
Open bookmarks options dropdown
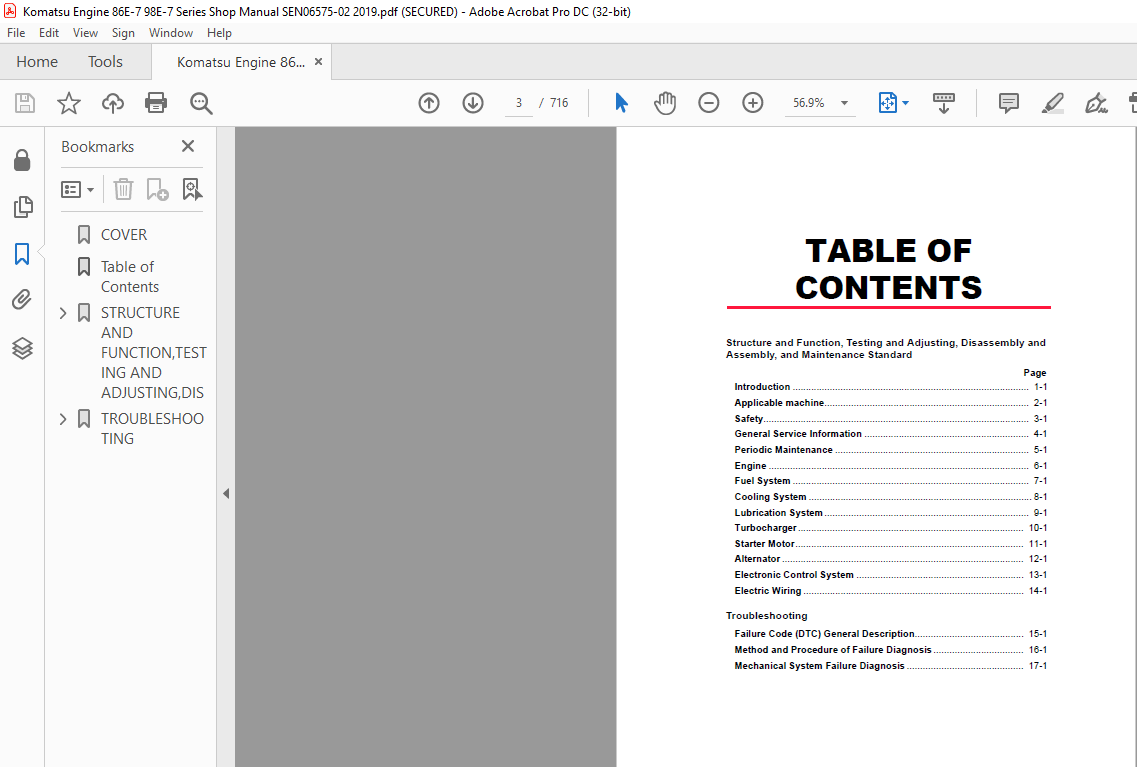(x=78, y=189)
